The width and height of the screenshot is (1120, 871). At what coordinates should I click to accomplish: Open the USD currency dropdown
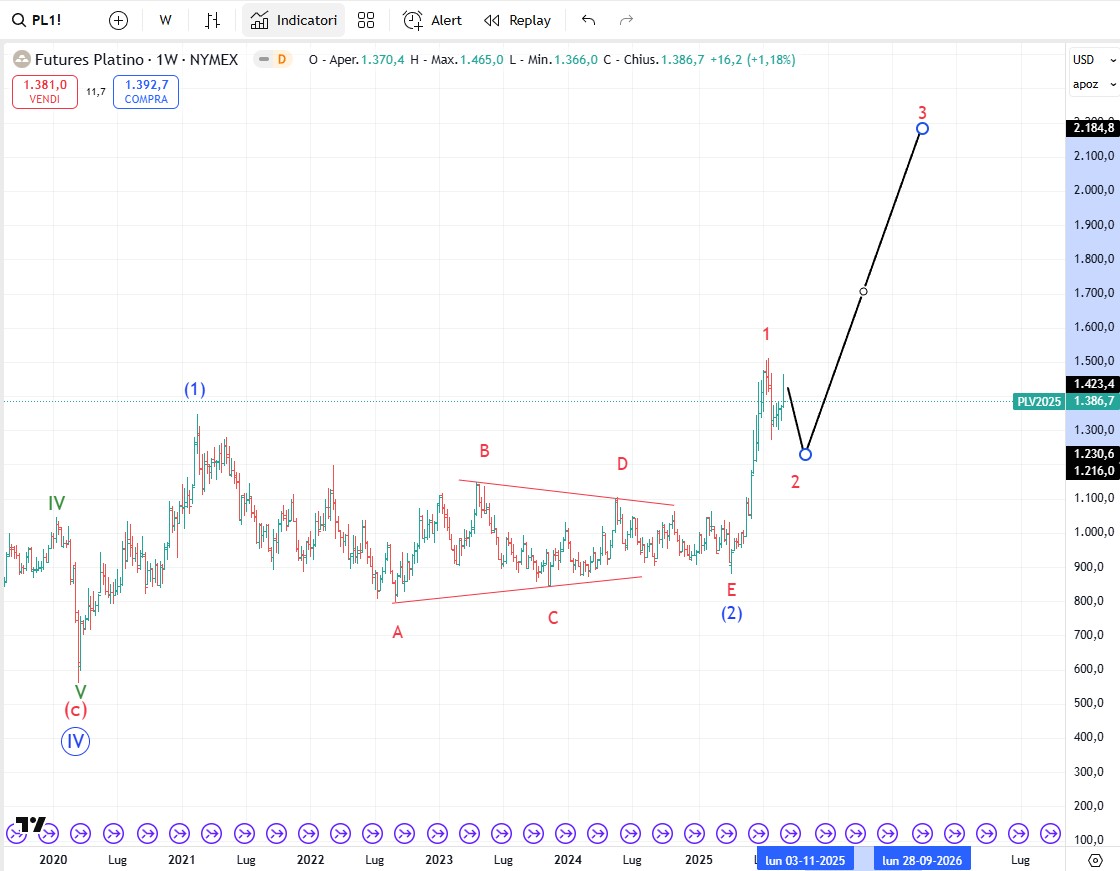1092,59
